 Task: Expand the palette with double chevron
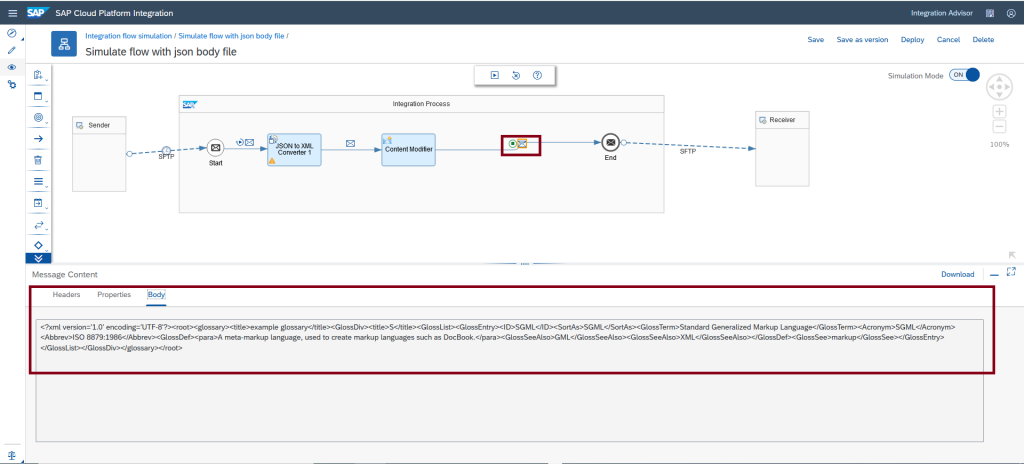(38, 258)
